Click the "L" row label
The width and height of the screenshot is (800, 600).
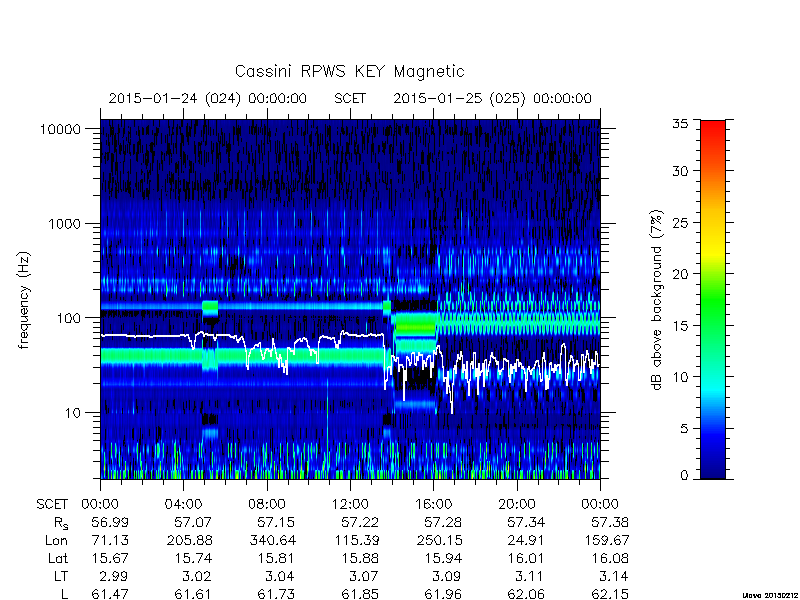tap(64, 594)
